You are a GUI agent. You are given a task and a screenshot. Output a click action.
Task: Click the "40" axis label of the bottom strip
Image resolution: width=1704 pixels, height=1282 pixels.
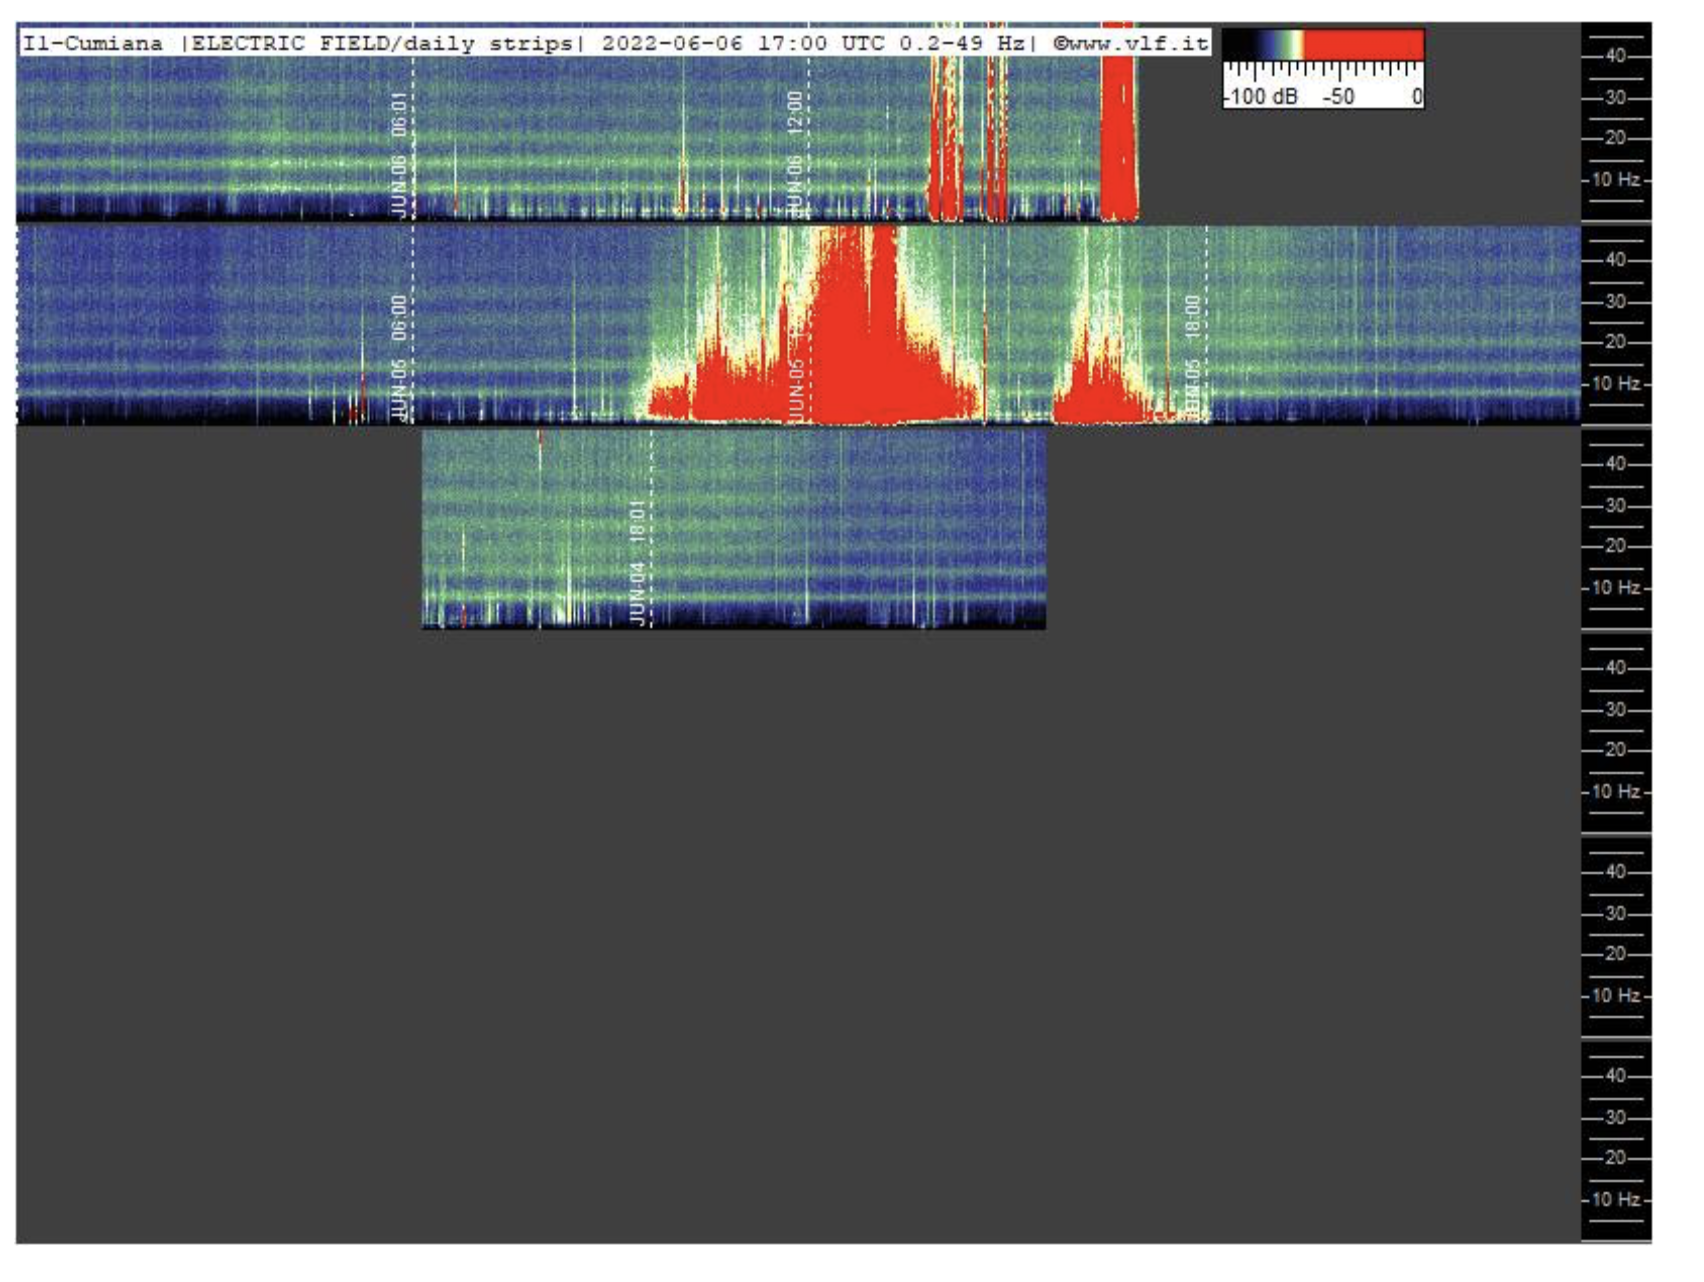click(1616, 1076)
